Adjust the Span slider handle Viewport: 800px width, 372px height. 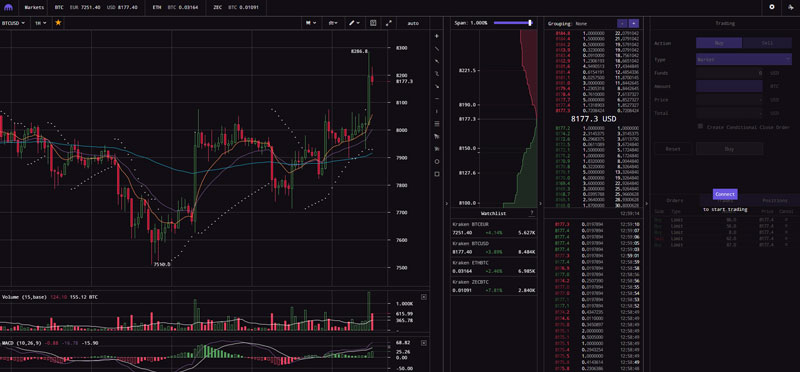click(531, 23)
